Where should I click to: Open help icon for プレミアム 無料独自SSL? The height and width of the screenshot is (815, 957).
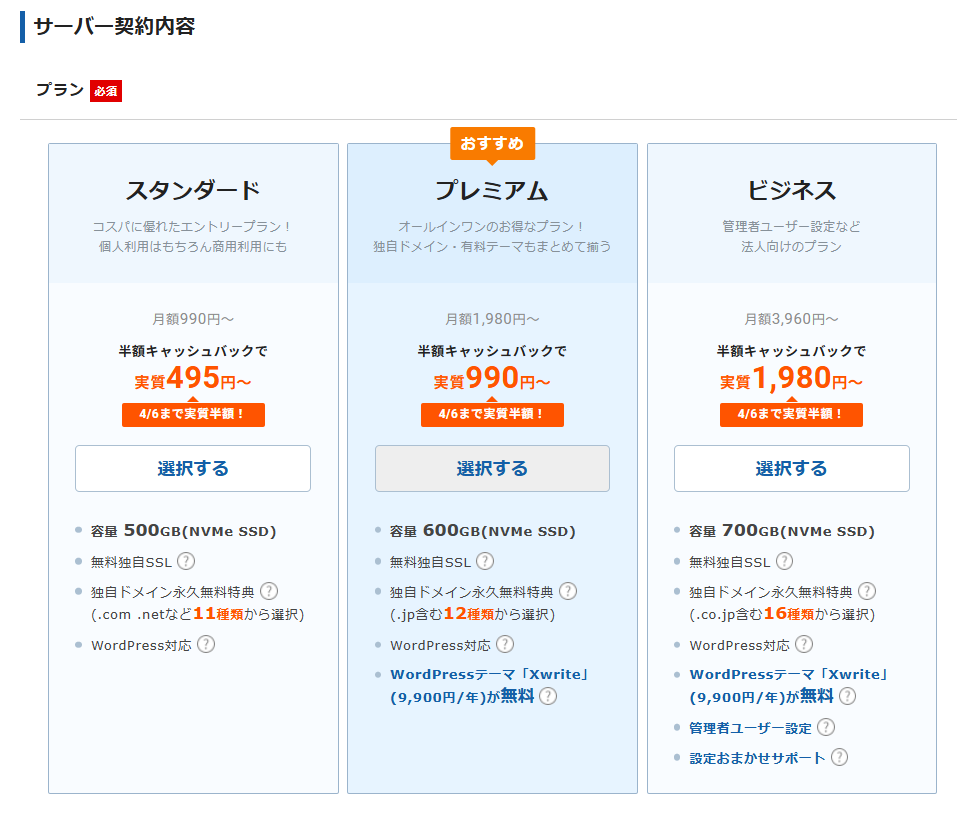[485, 561]
